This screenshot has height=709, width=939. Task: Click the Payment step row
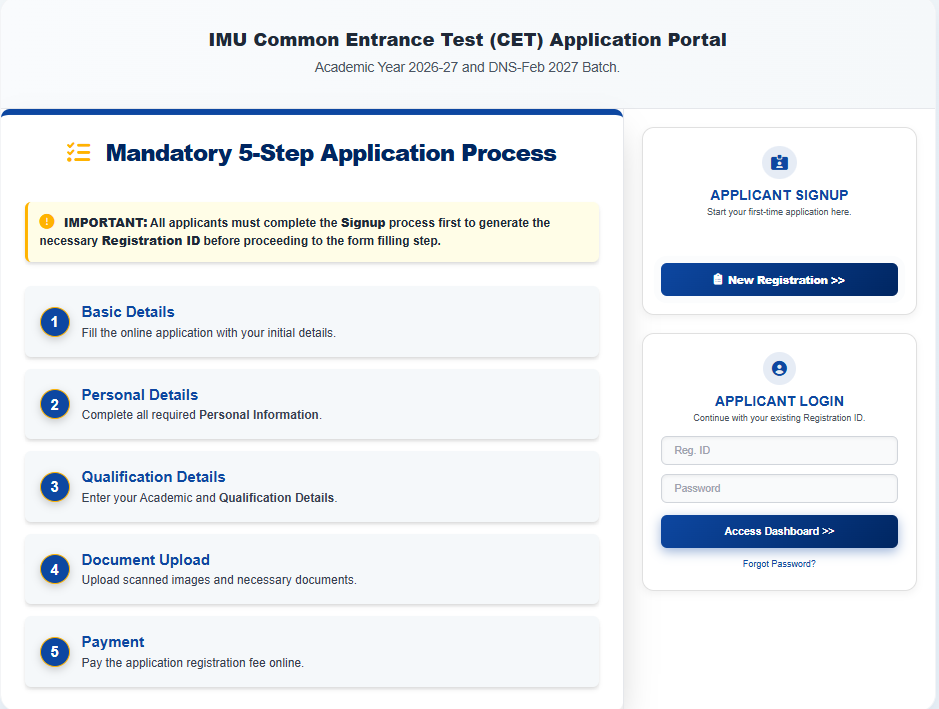click(310, 650)
